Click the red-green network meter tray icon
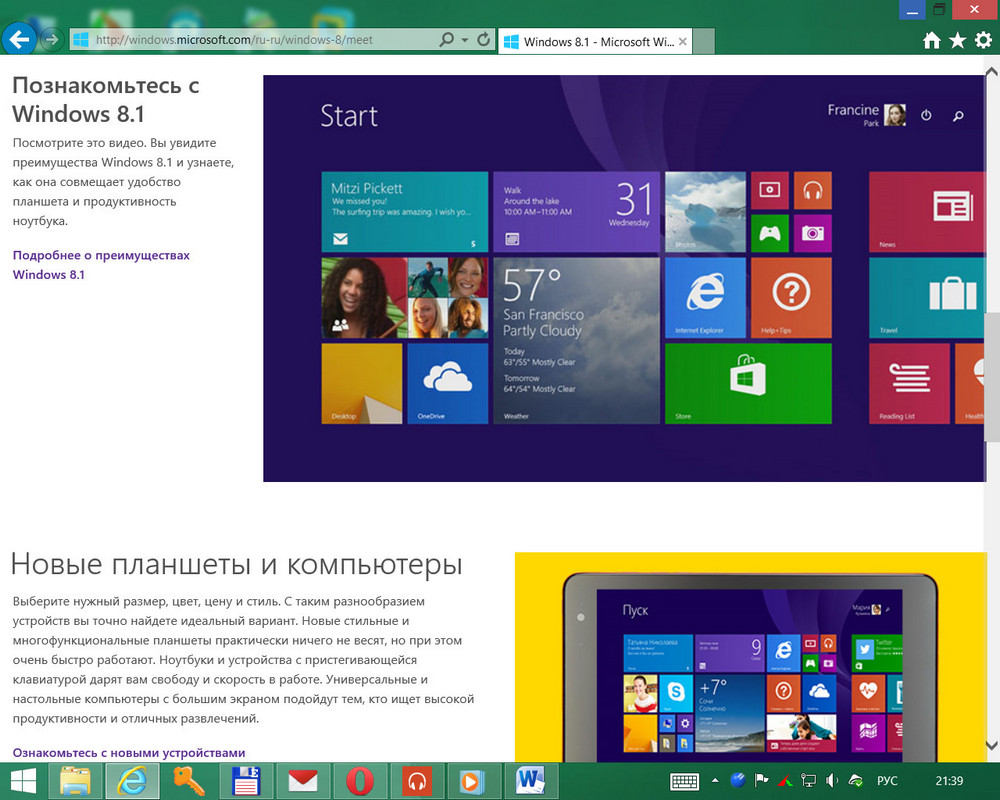Viewport: 1000px width, 800px height. coord(785,780)
